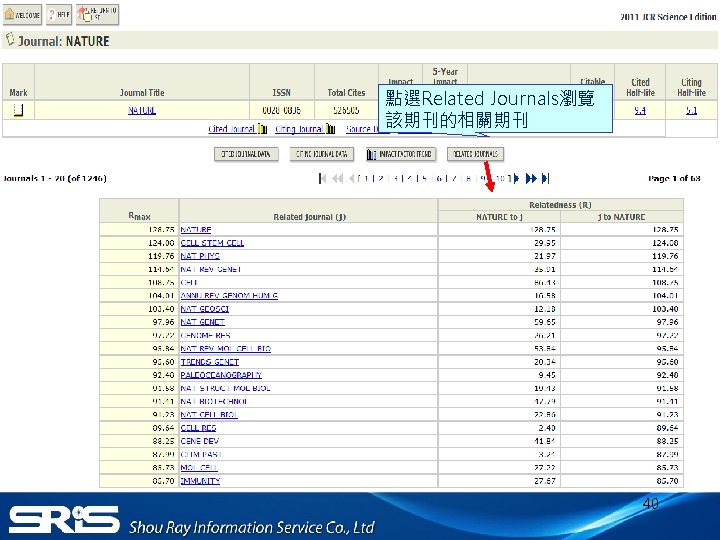720x540 pixels.
Task: Open the NATURE journal title link
Action: [141, 110]
